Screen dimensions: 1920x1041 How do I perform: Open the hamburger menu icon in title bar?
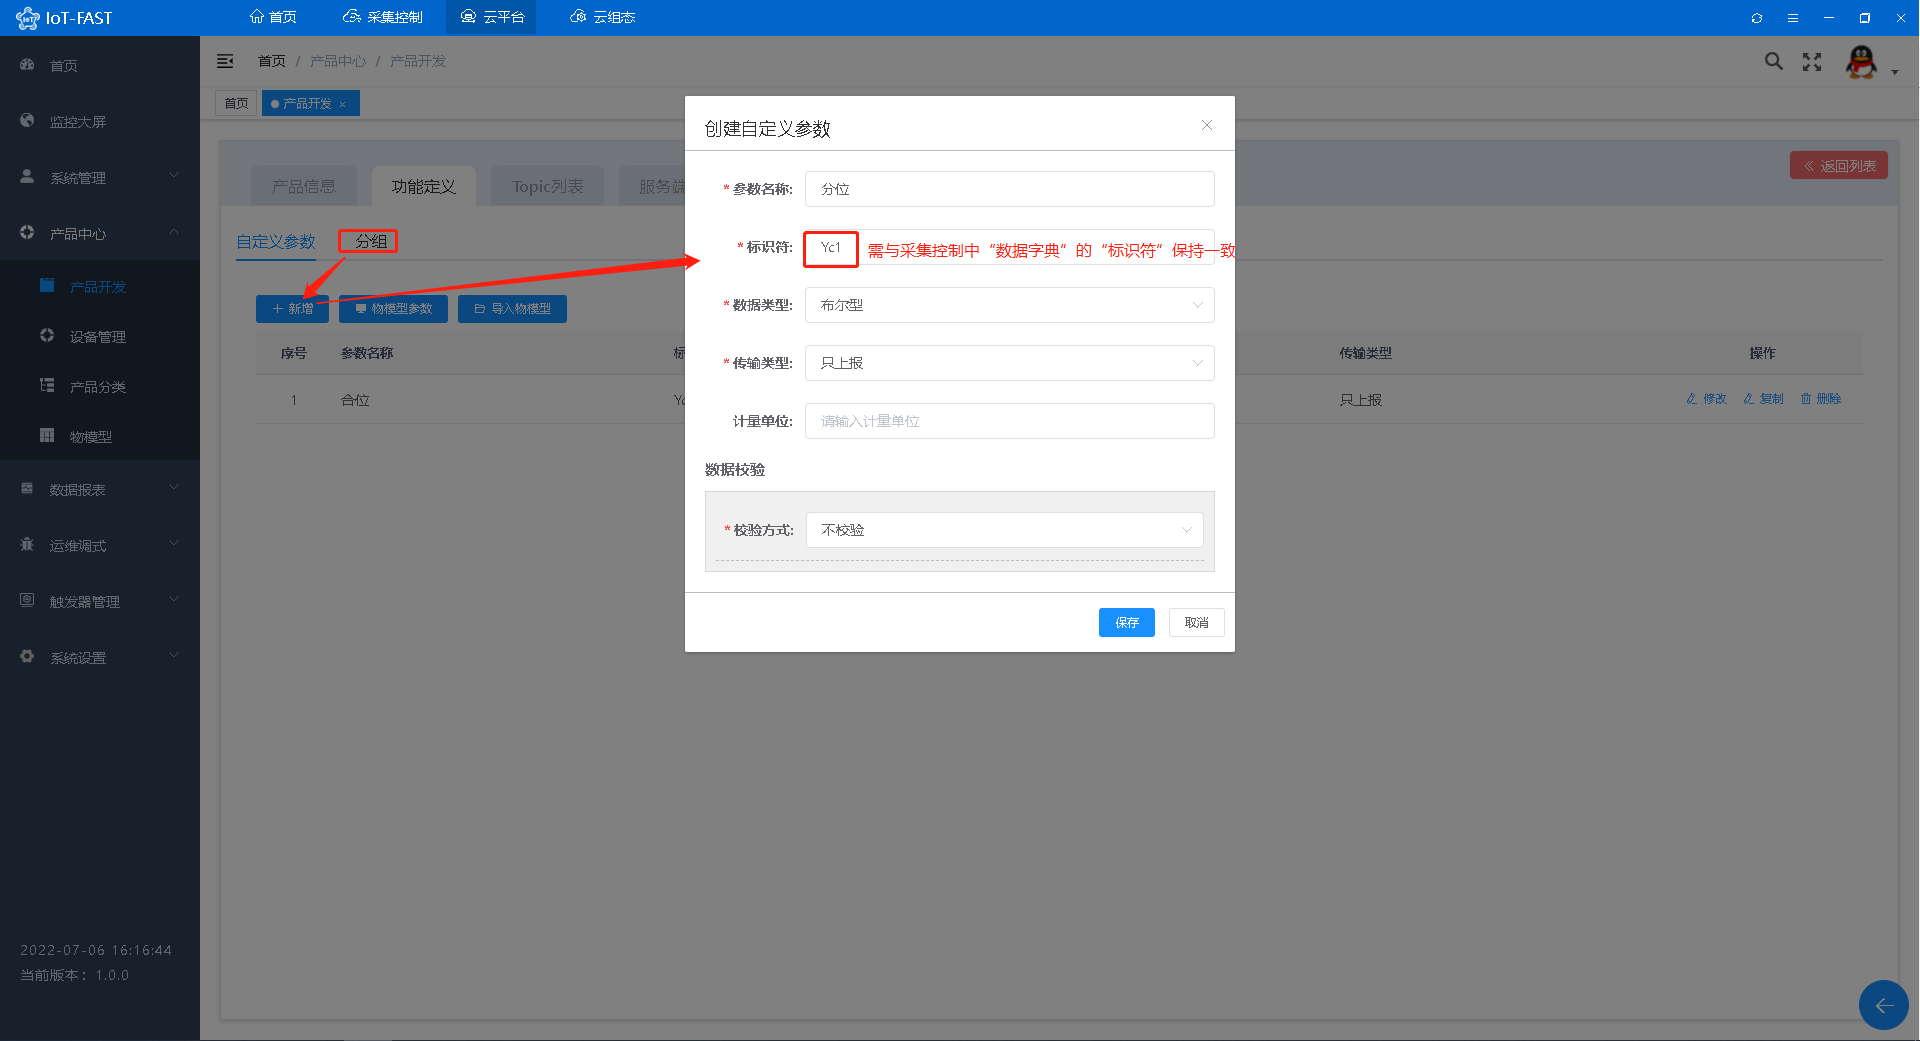1793,18
